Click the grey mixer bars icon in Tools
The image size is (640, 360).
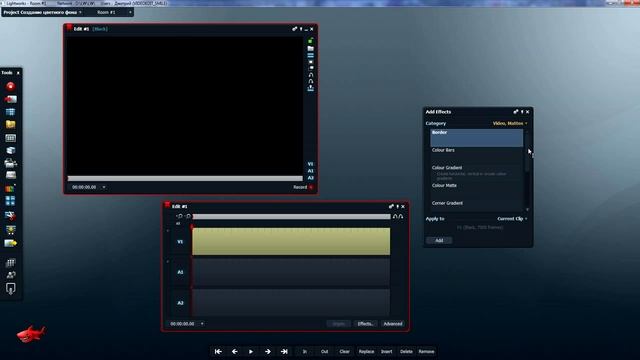11,262
